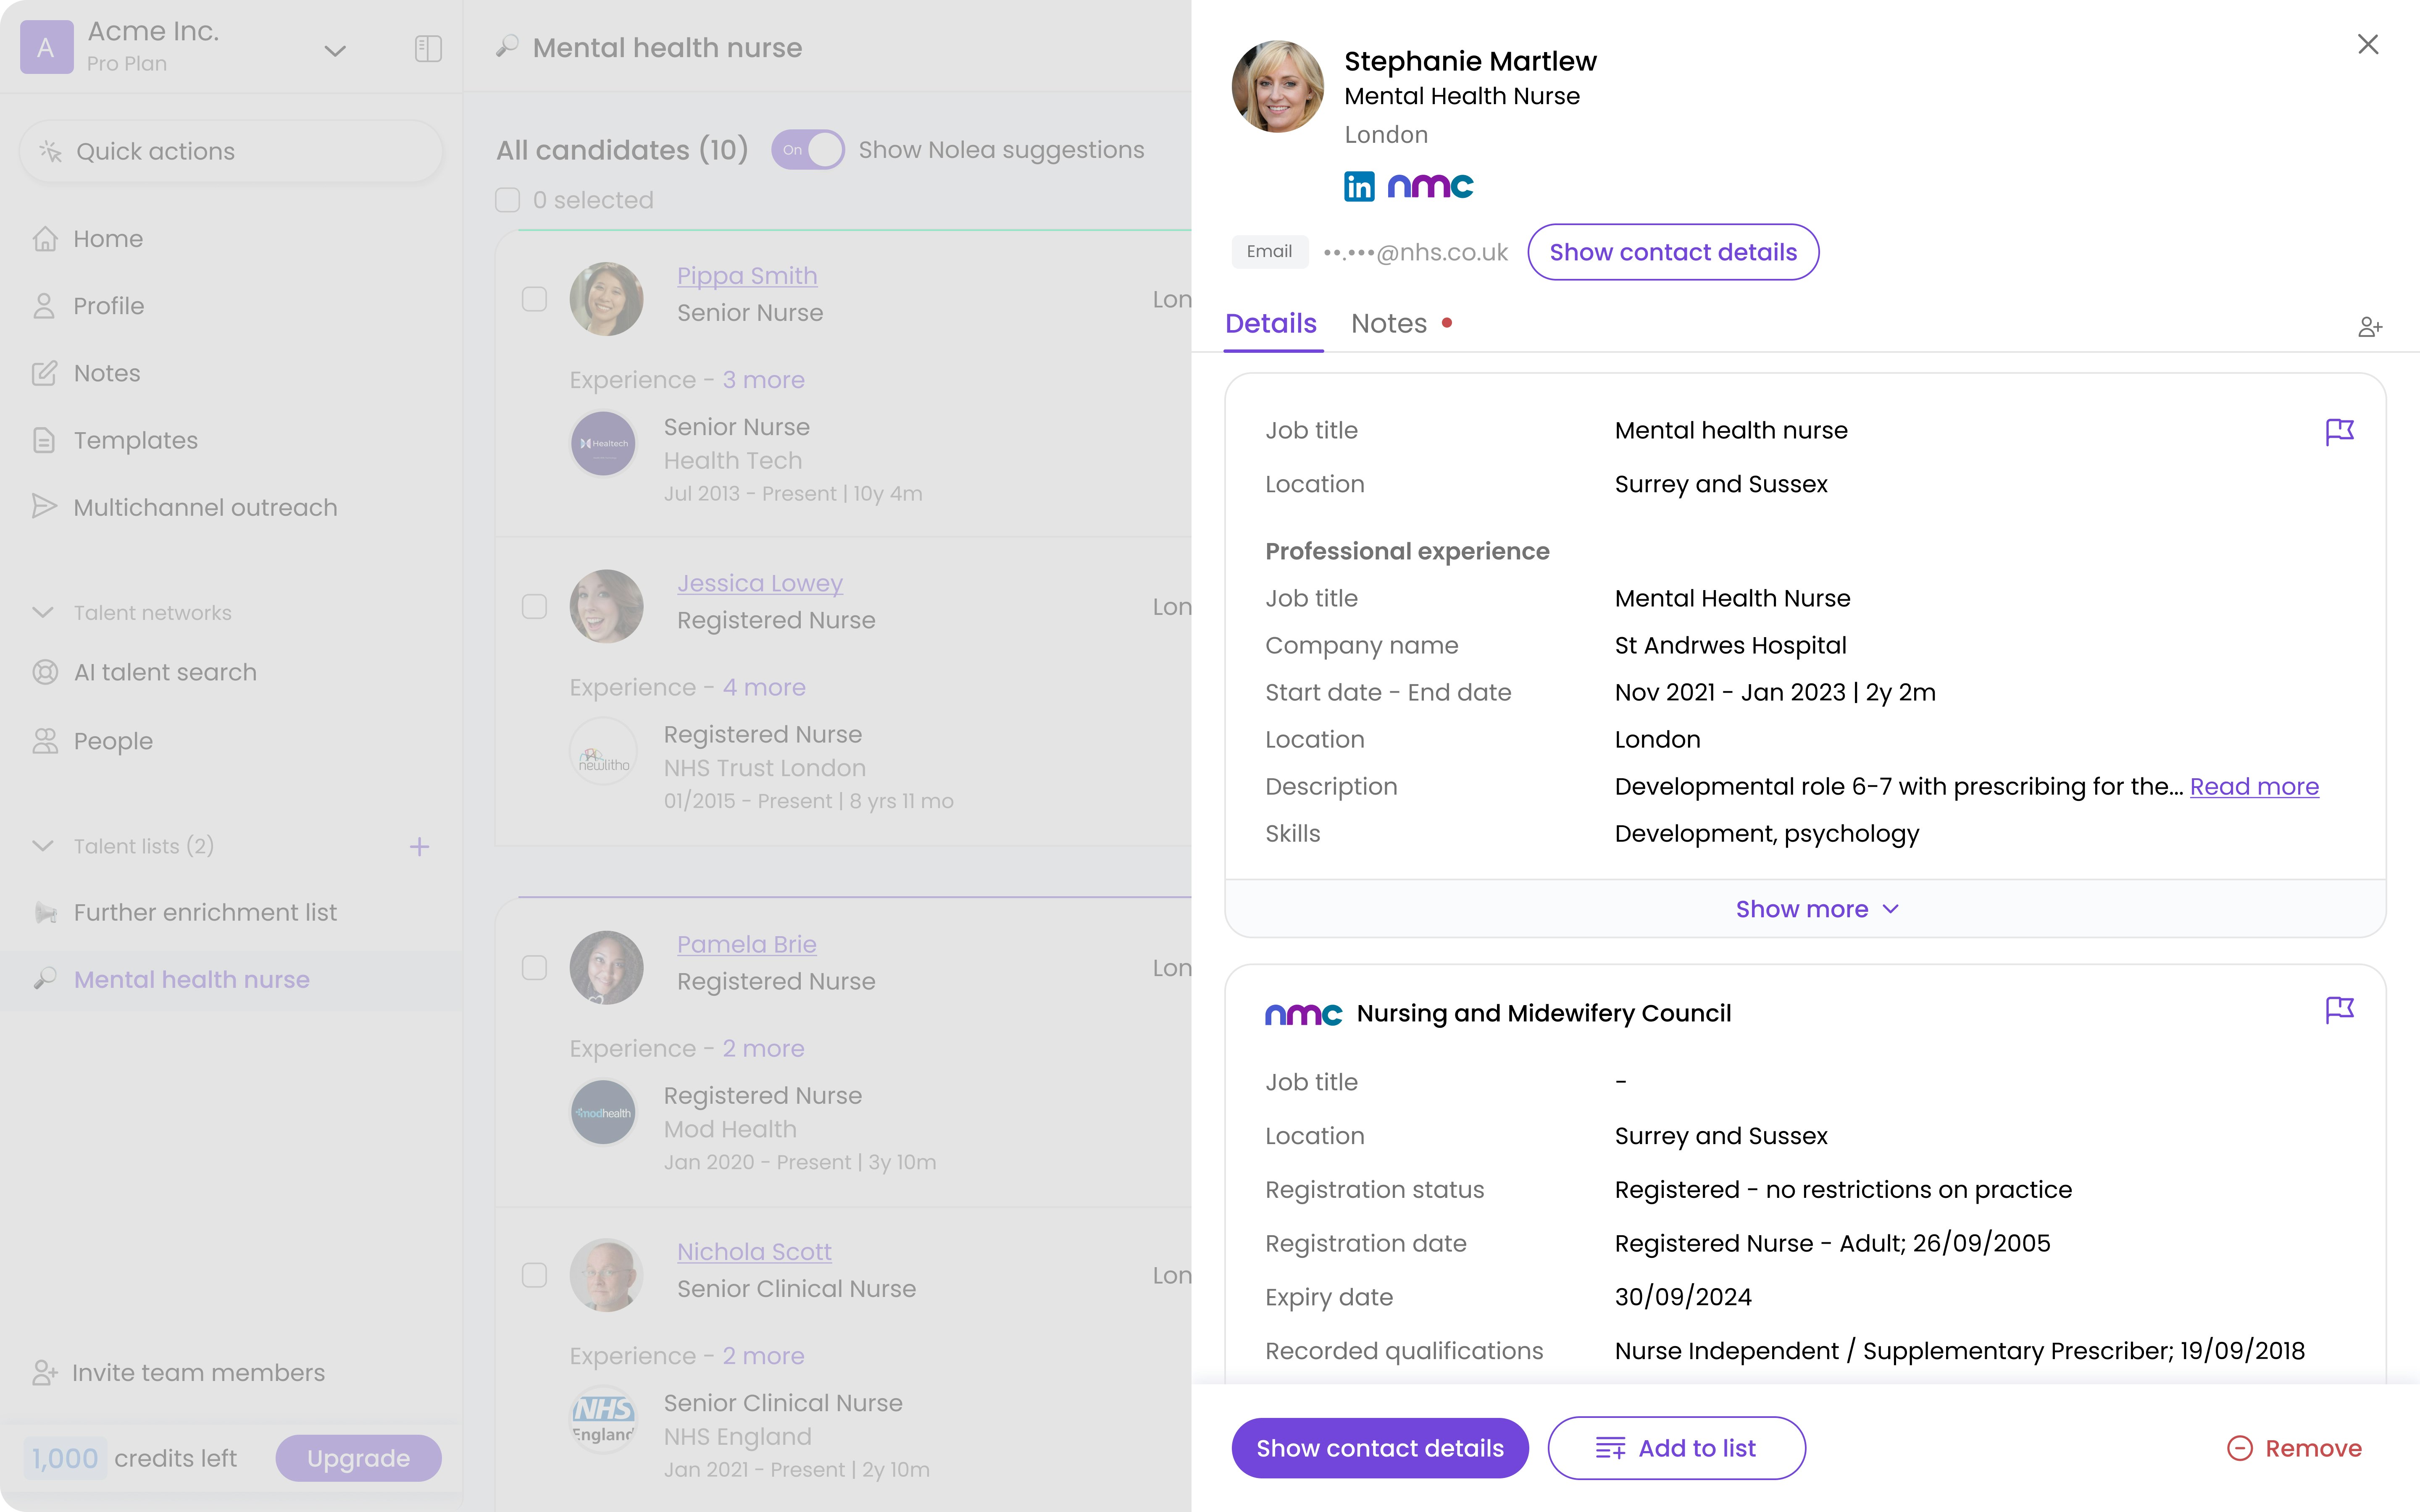The width and height of the screenshot is (2420, 1512).
Task: Open the Acme Inc. workspace dropdown
Action: (335, 49)
